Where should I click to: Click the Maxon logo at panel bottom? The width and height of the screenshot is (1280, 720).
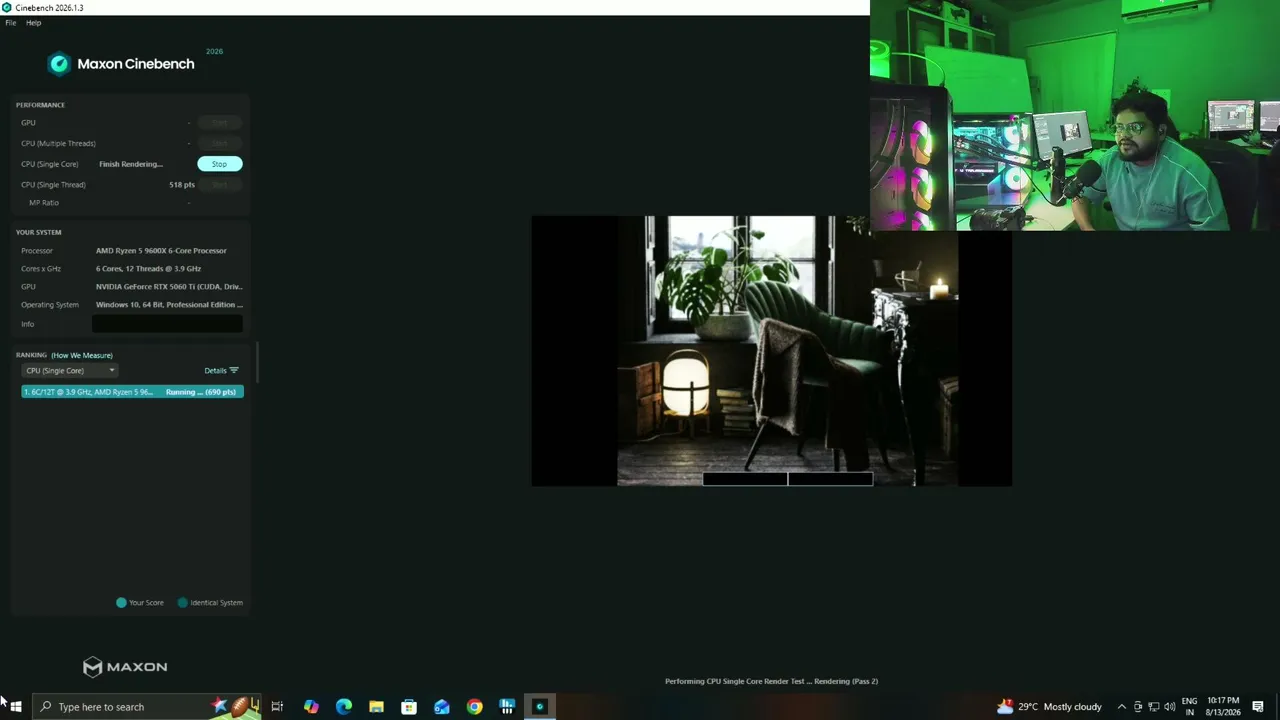[125, 667]
